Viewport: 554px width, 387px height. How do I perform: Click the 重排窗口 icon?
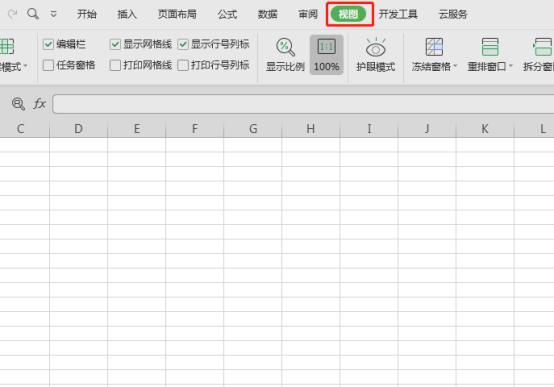click(x=490, y=47)
